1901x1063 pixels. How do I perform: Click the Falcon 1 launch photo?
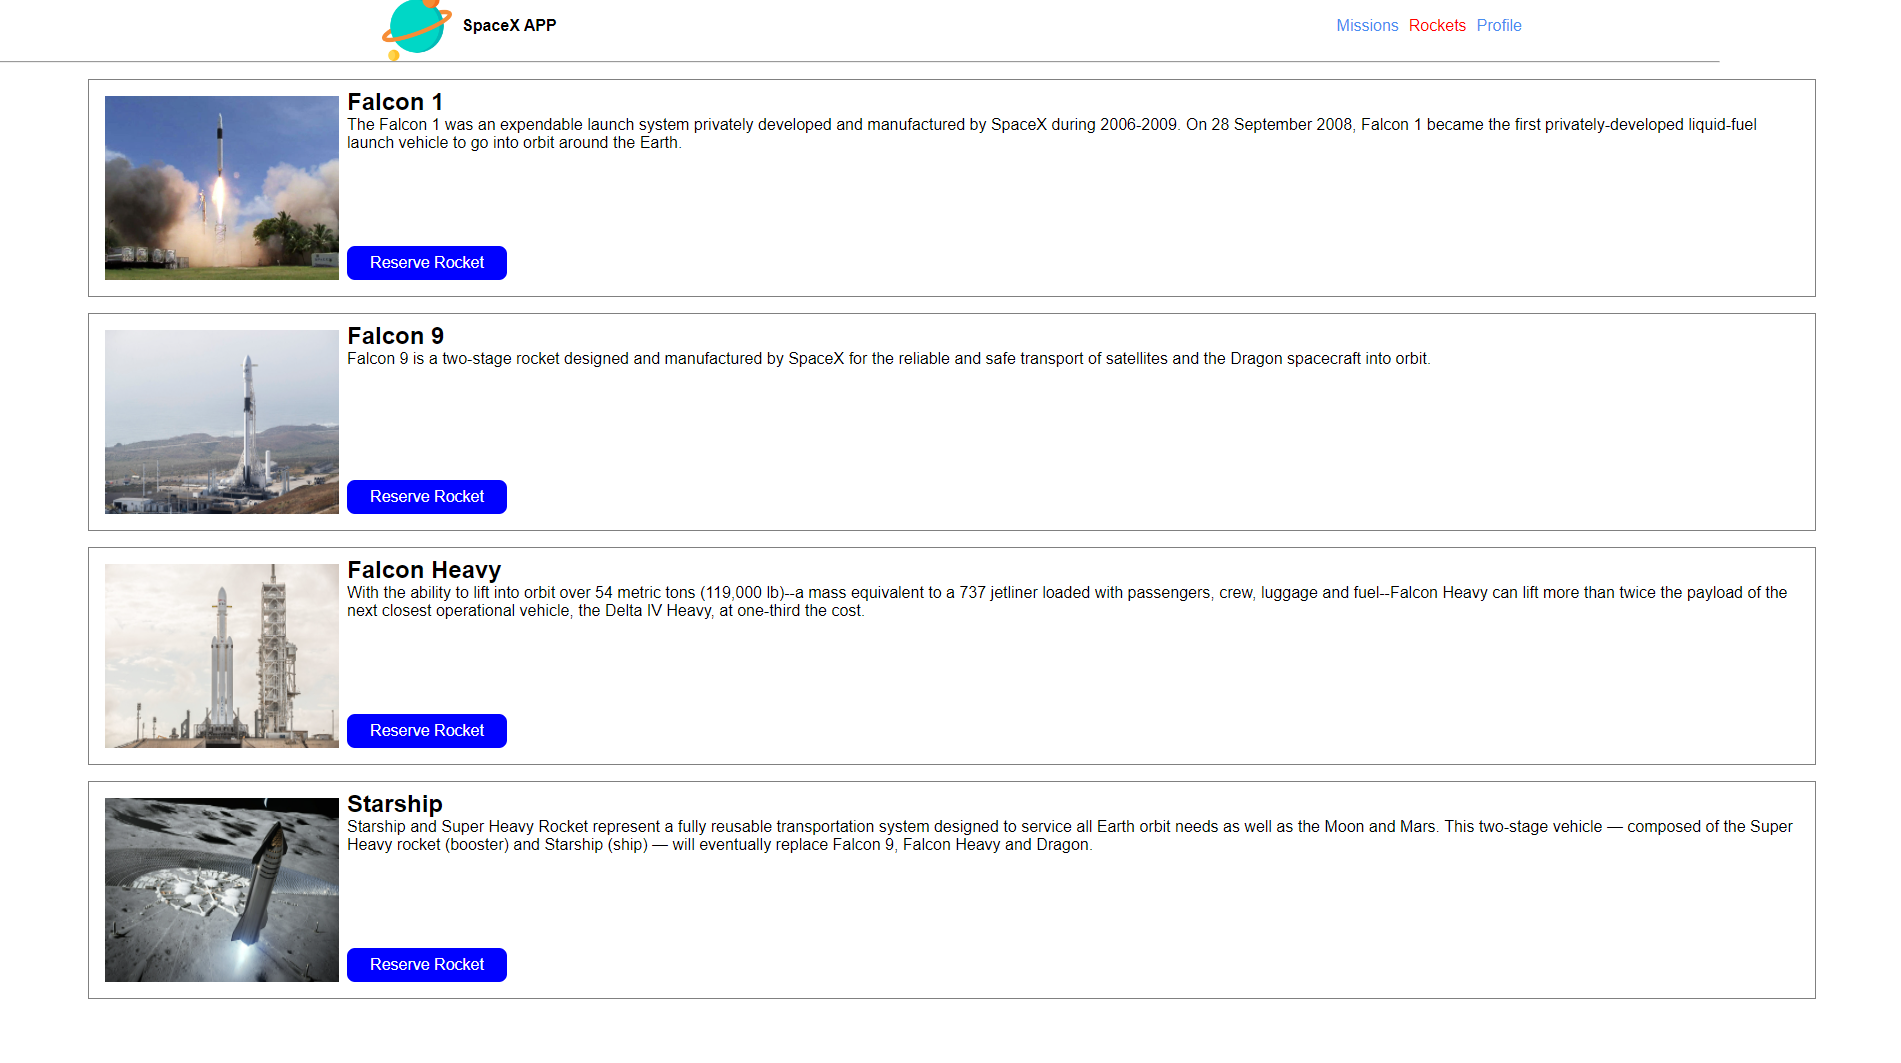pos(222,188)
